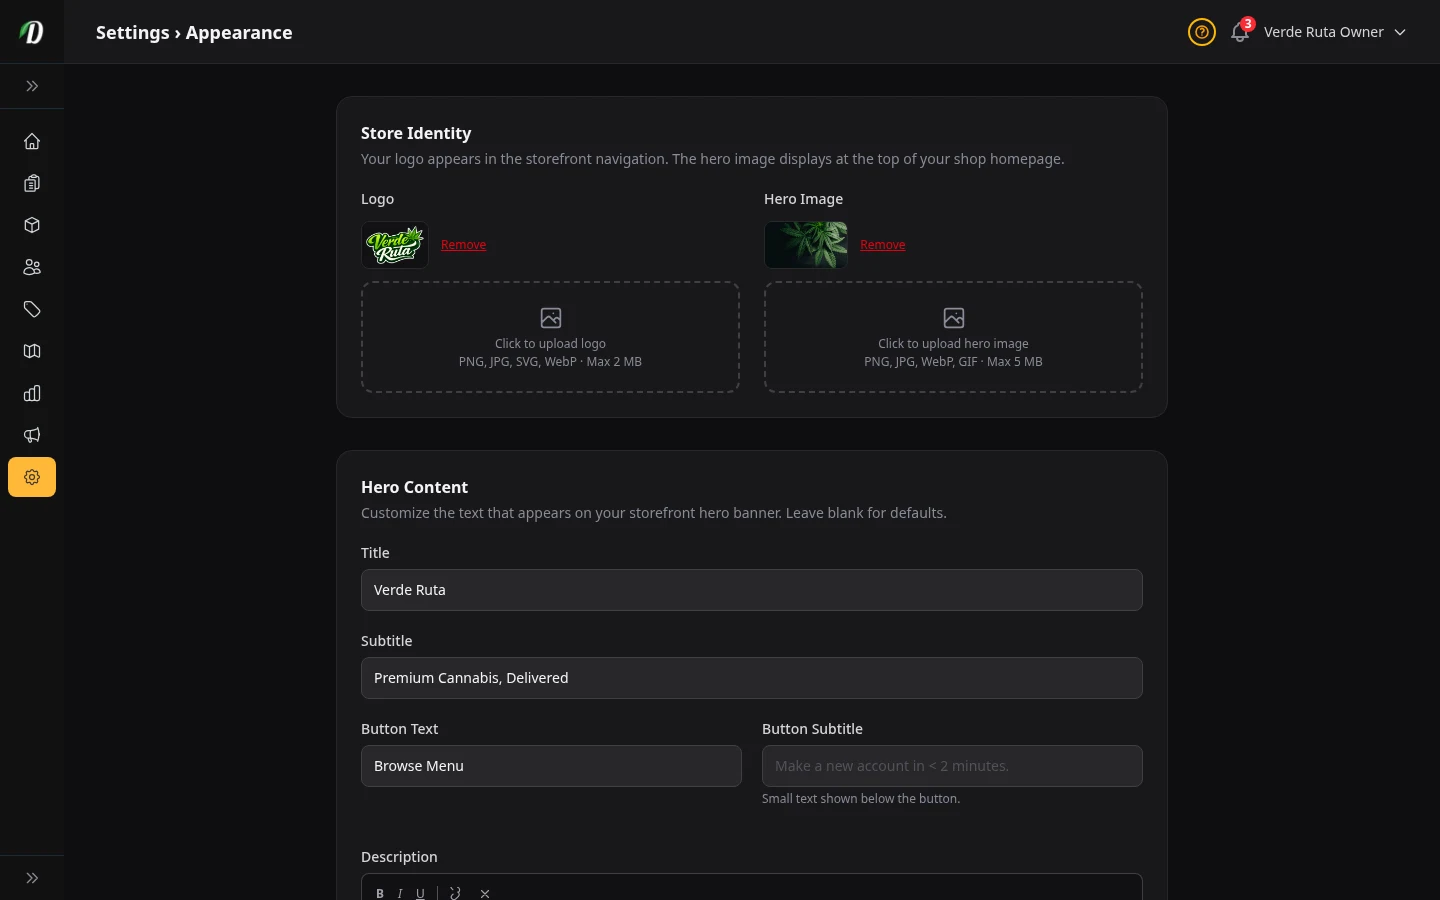The image size is (1440, 900).
Task: Remove the hero image
Action: pyautogui.click(x=883, y=244)
